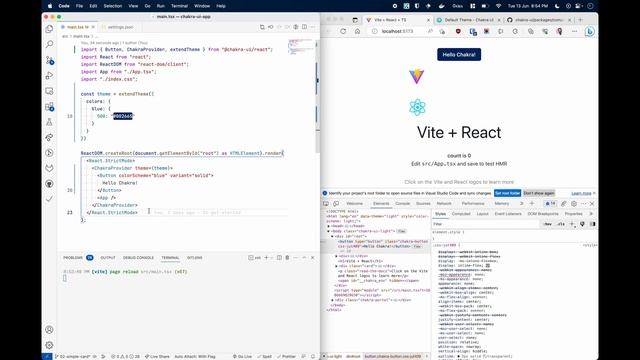Split the terminal panel
640x360 pixels.
point(279,258)
